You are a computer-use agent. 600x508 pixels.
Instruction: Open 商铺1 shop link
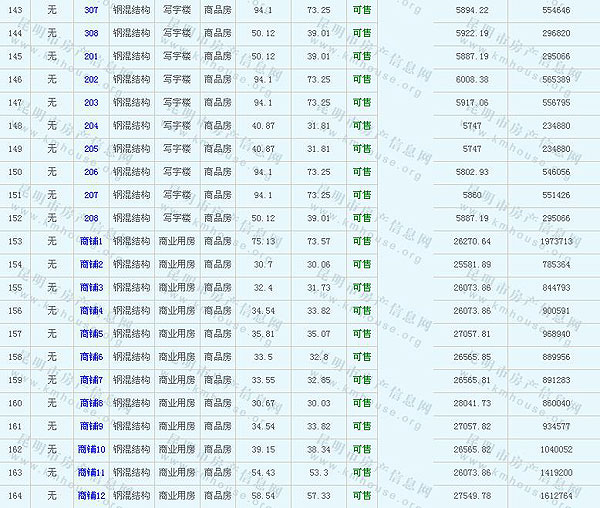91,241
